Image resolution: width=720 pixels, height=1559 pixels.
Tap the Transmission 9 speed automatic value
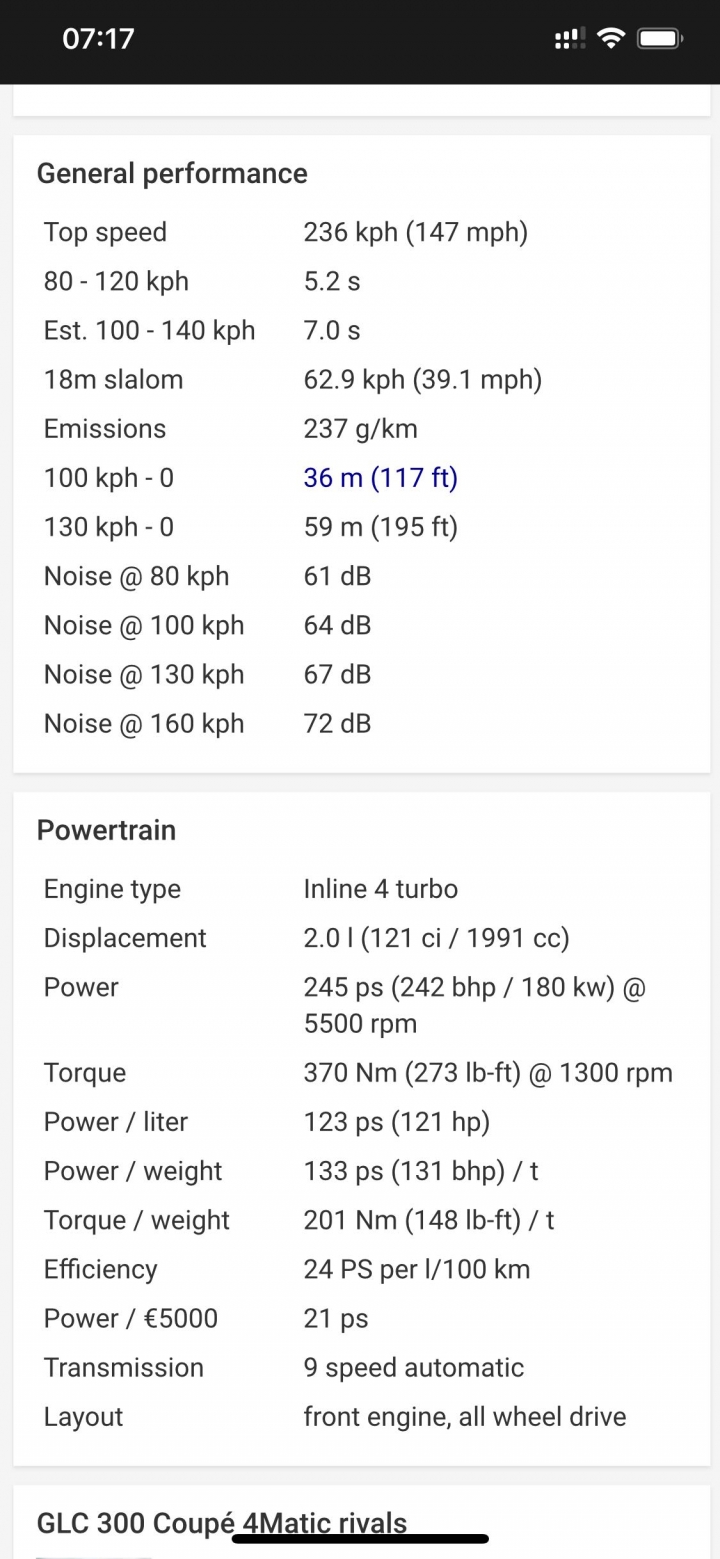tap(414, 1368)
